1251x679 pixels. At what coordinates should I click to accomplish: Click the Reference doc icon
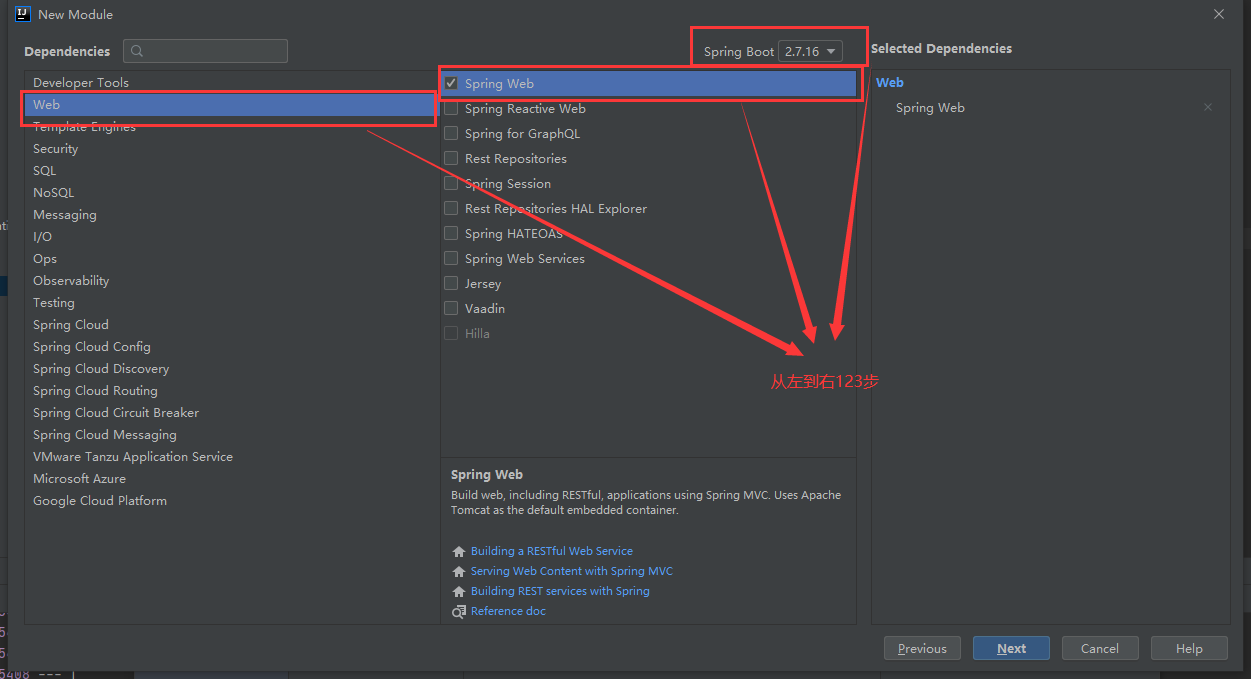(x=459, y=612)
